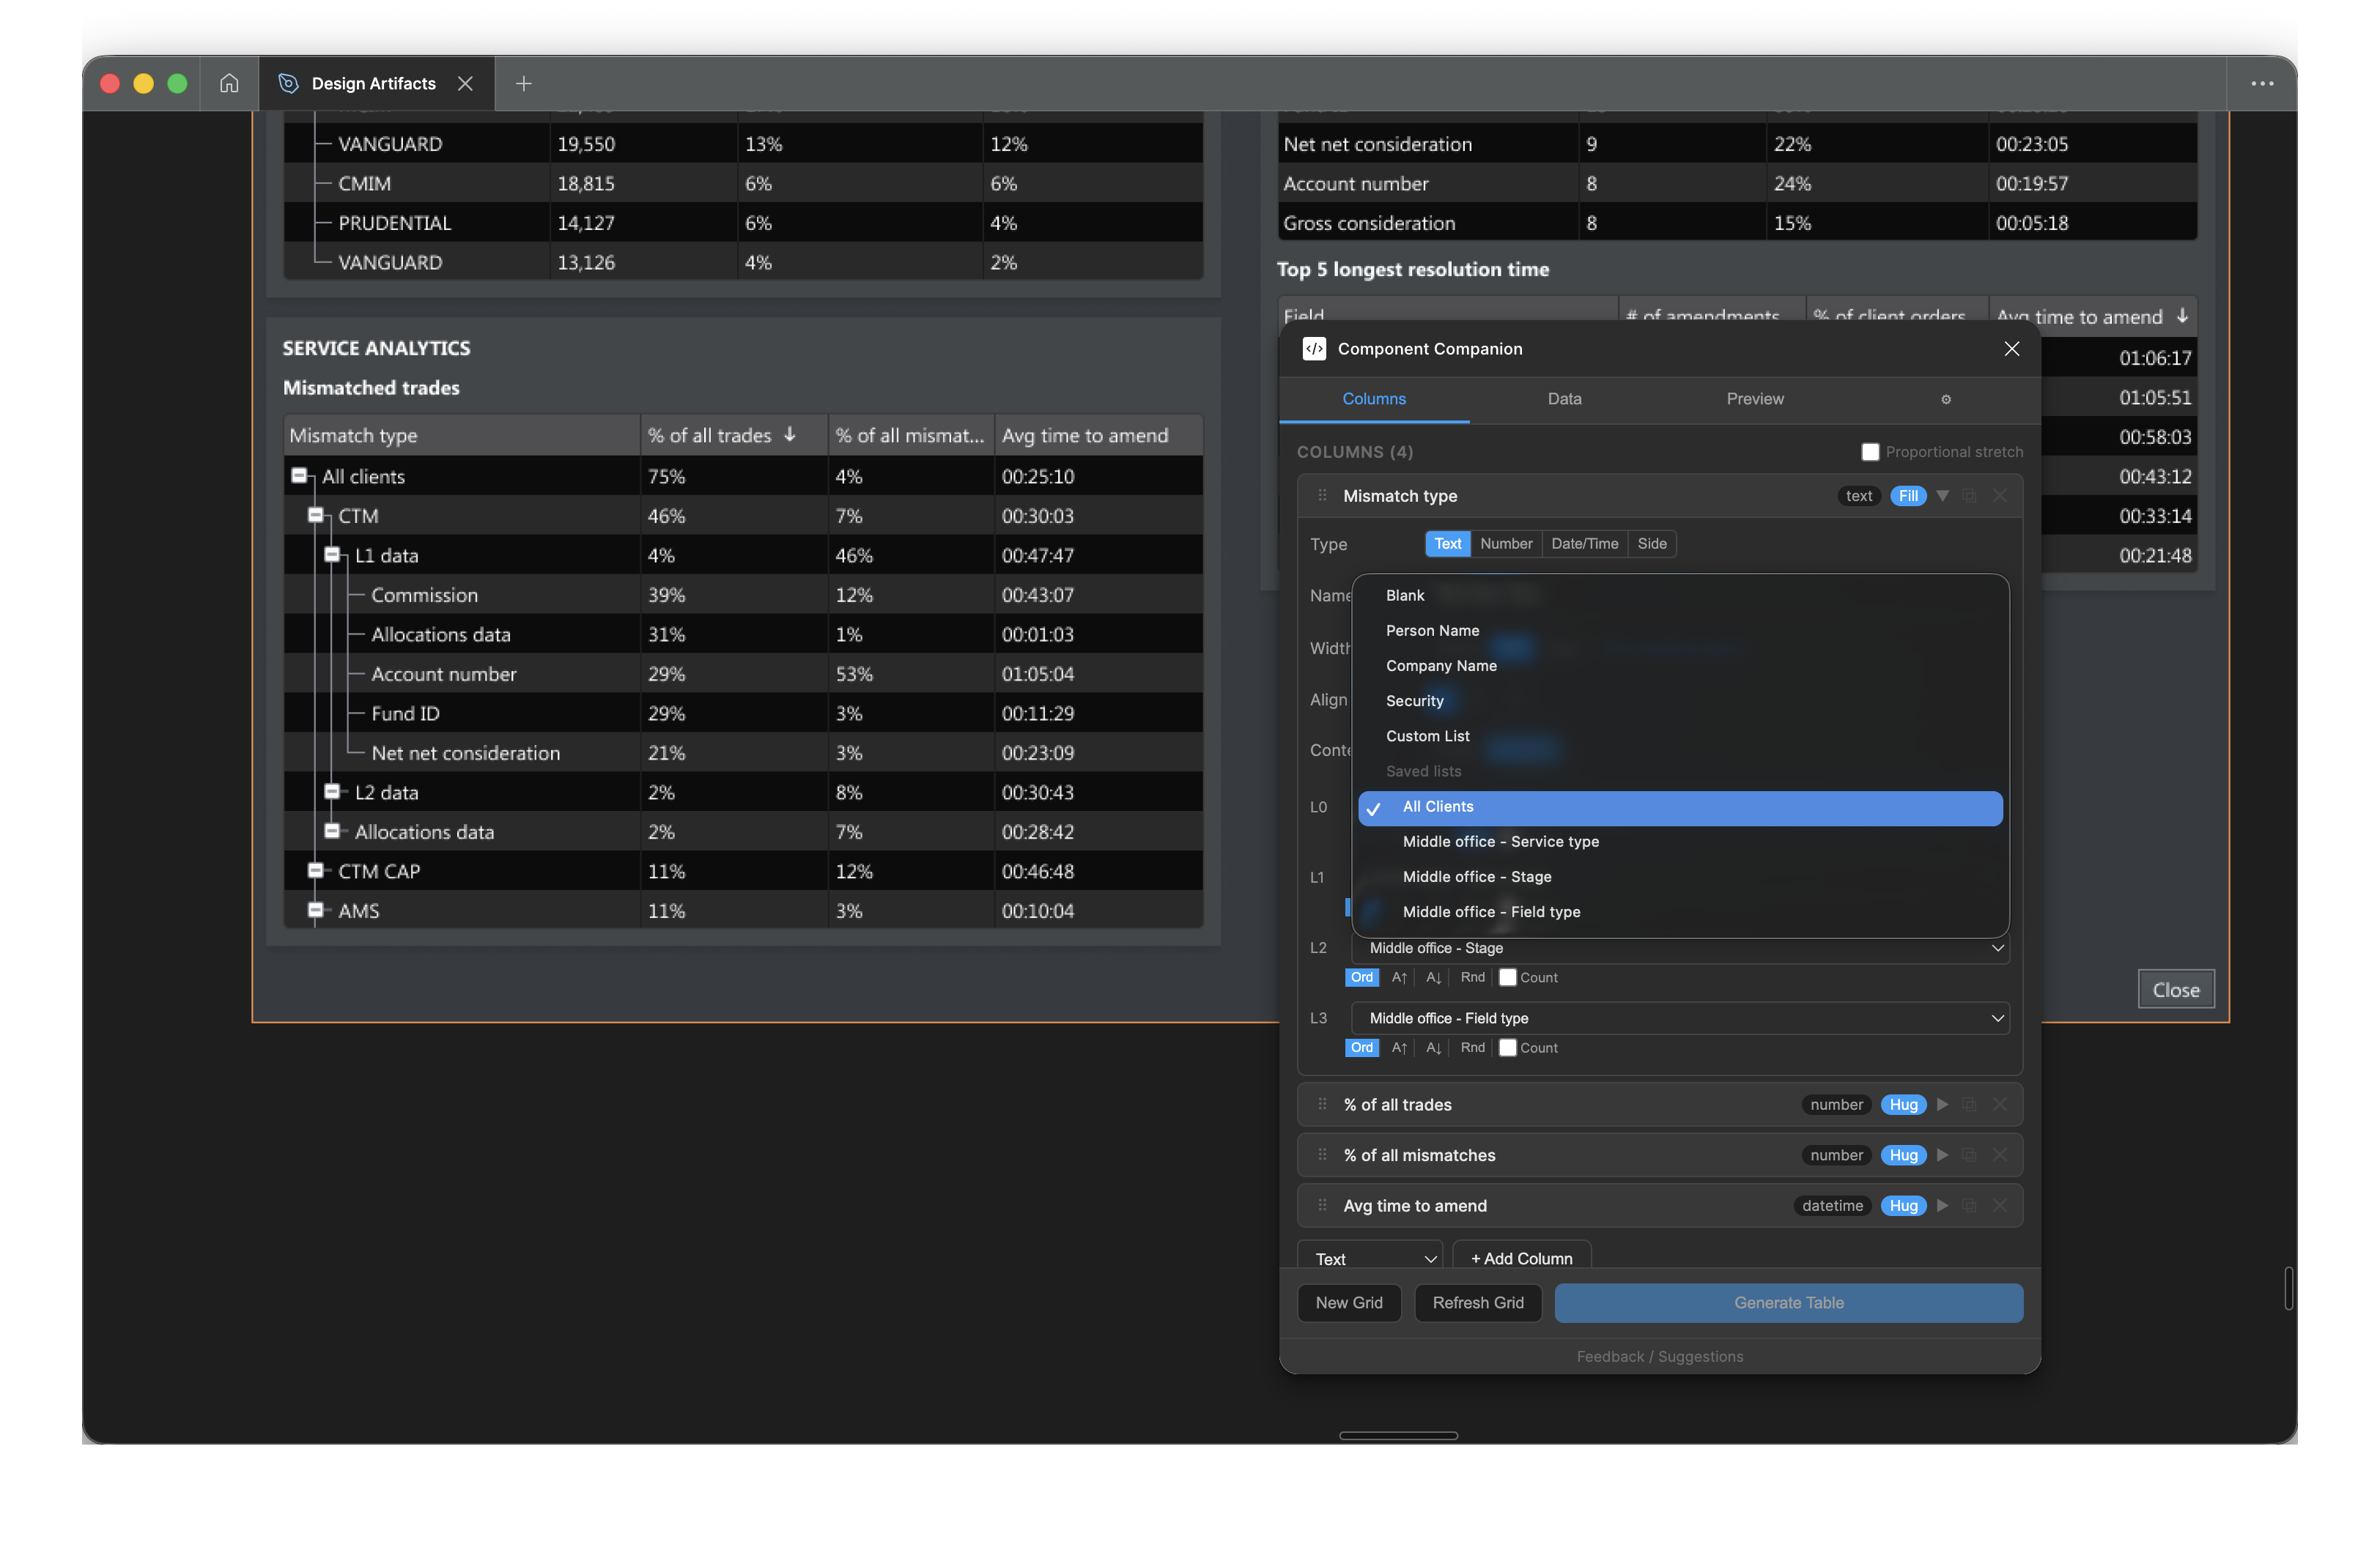Open the settings gear in Component Companion

[1946, 399]
